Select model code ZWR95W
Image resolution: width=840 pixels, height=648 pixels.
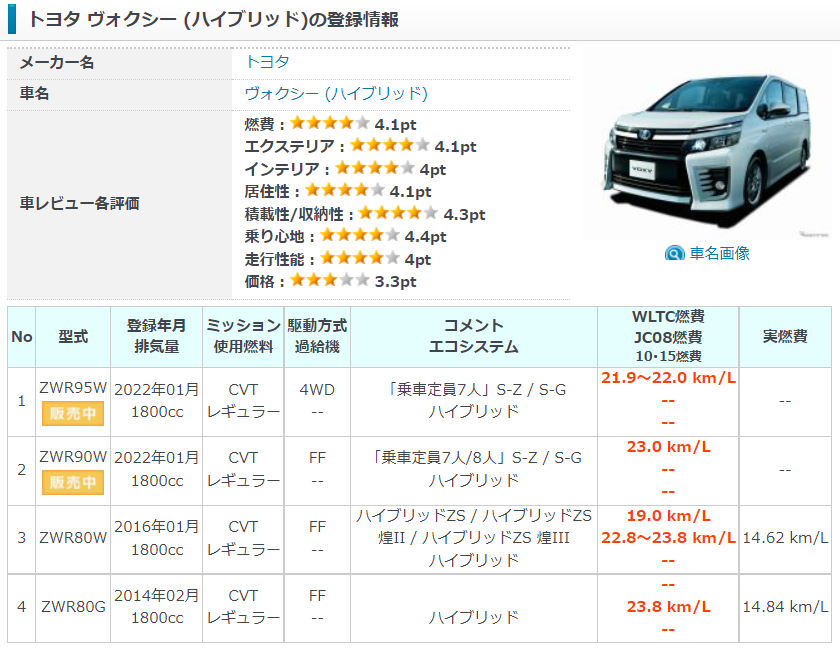pos(73,388)
